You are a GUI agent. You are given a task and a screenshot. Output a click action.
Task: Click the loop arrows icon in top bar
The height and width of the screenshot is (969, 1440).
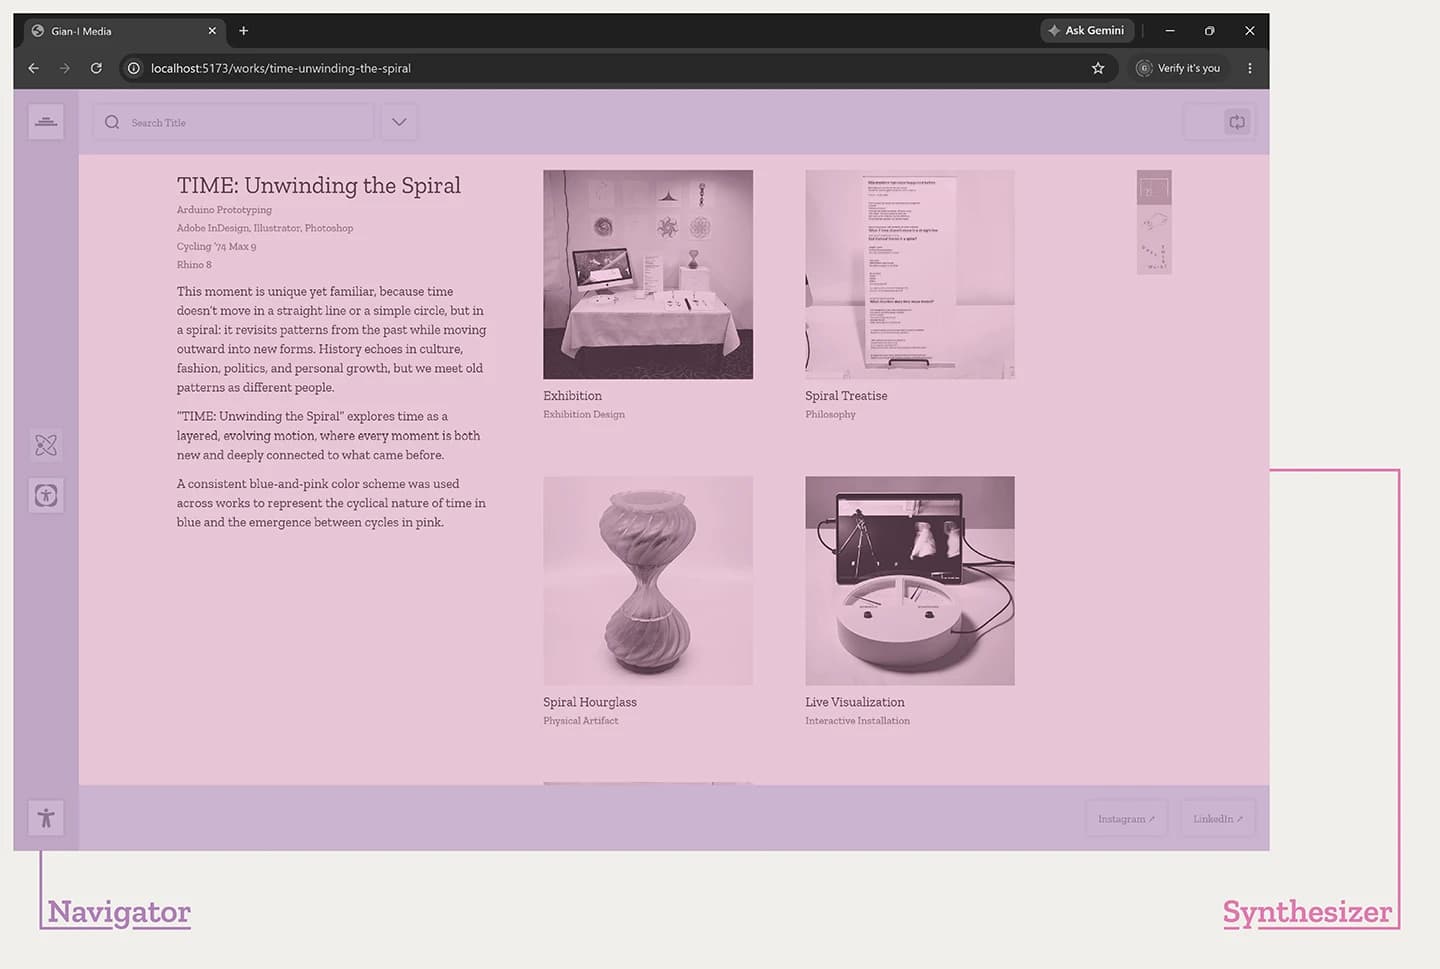pyautogui.click(x=1237, y=122)
